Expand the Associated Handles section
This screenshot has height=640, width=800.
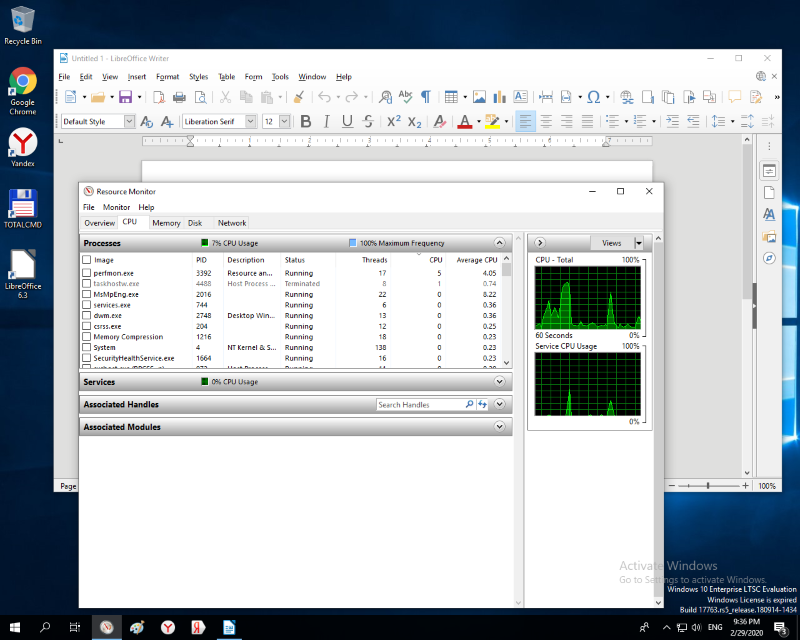click(499, 404)
